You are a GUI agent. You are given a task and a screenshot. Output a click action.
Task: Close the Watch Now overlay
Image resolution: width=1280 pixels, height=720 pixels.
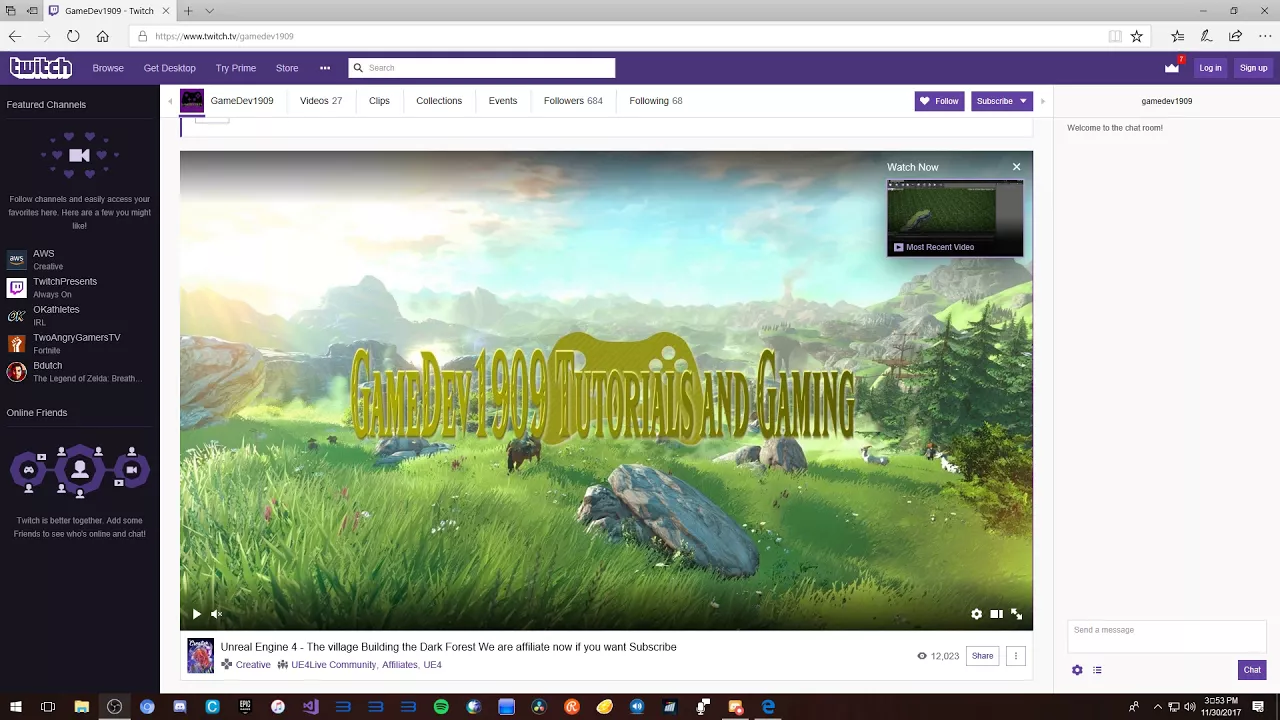click(1017, 167)
